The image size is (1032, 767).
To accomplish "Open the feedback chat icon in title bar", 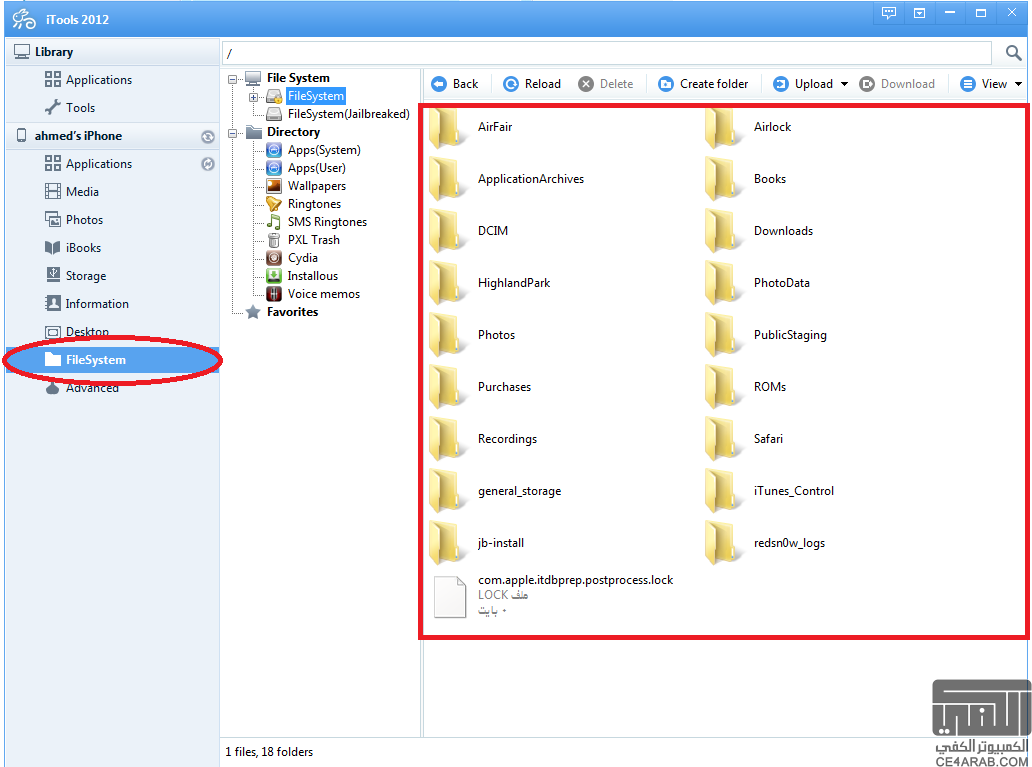I will (x=889, y=13).
